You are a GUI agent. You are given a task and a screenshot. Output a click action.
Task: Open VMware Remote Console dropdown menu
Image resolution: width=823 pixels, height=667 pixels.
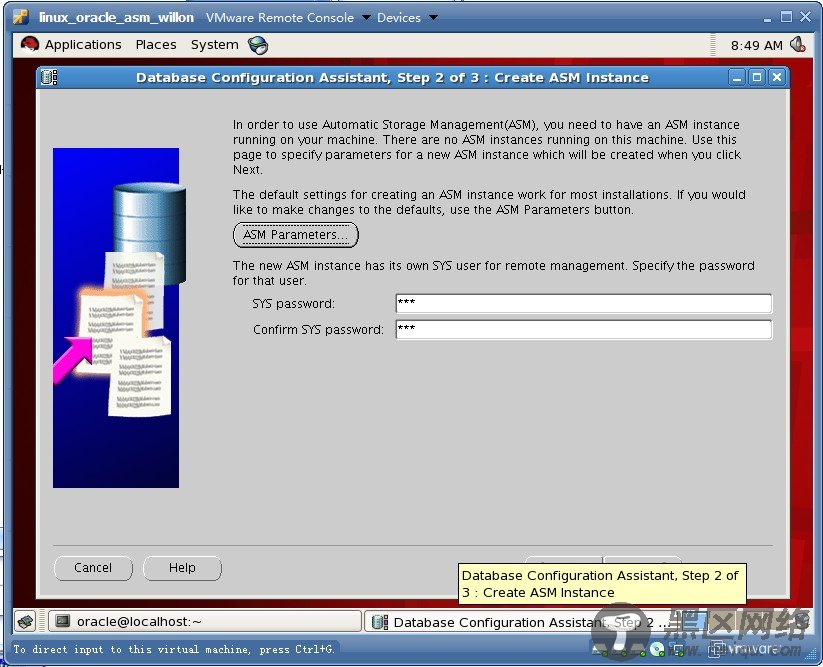pos(288,17)
